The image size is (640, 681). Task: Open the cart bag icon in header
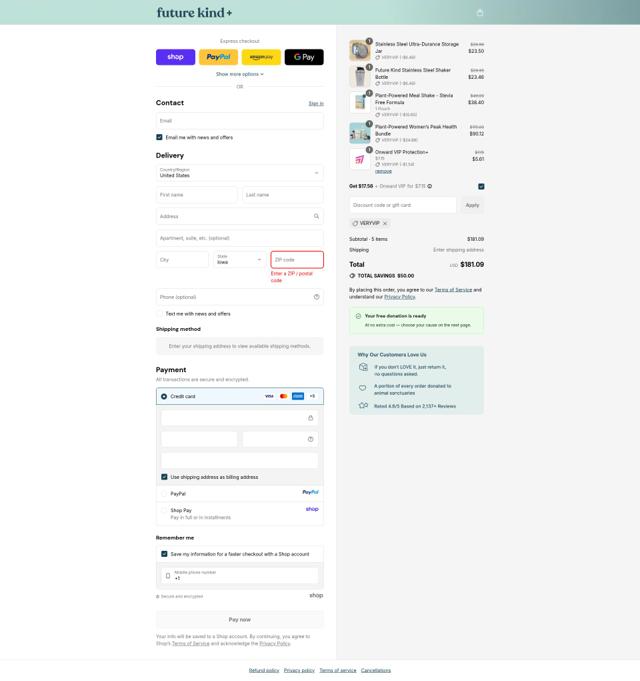click(480, 13)
